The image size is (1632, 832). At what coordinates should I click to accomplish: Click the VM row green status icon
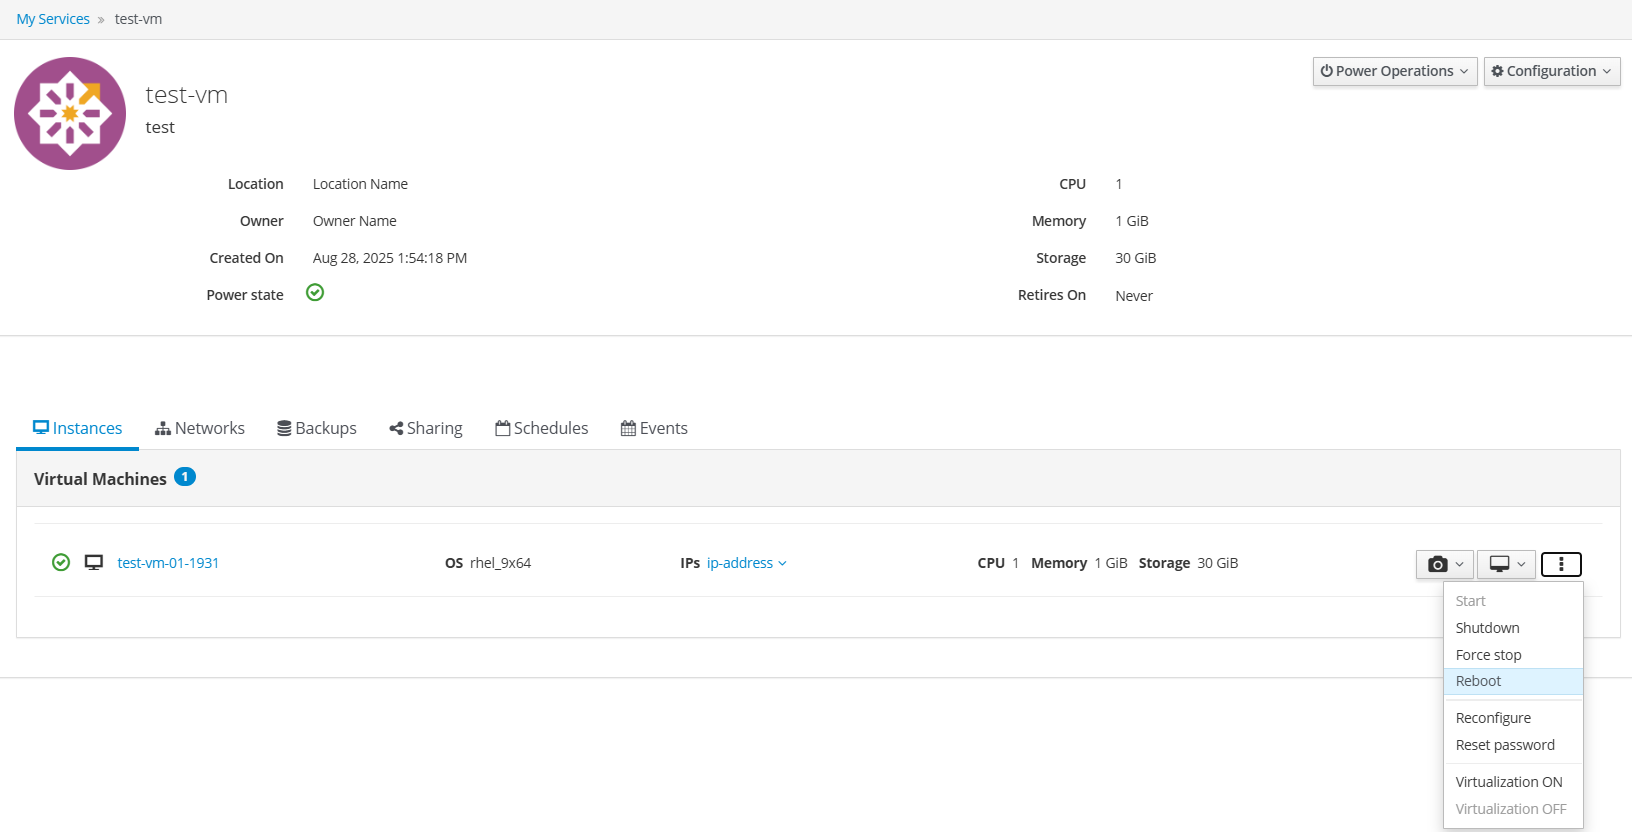pos(61,563)
